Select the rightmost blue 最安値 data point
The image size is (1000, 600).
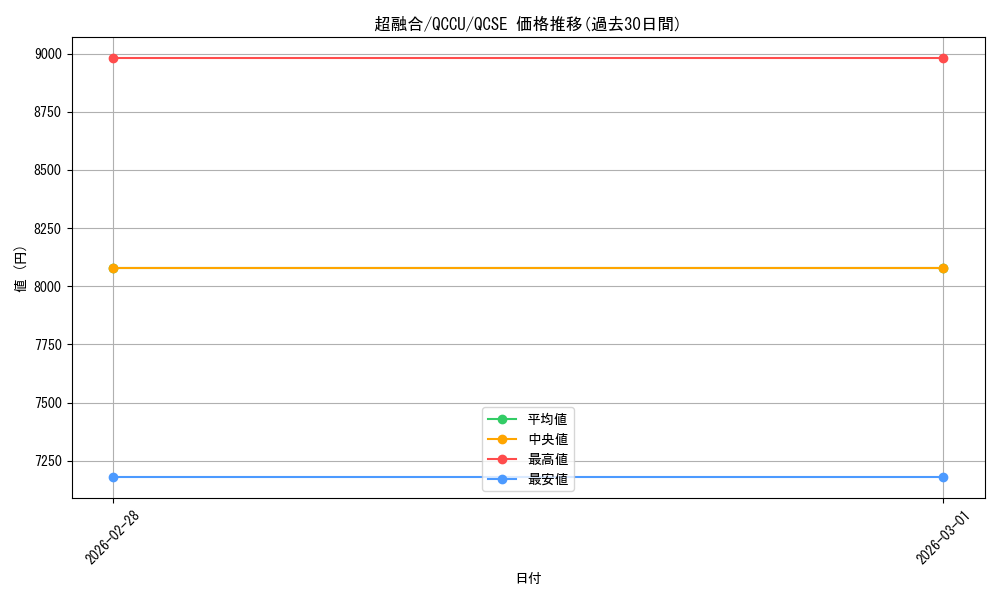tap(942, 477)
